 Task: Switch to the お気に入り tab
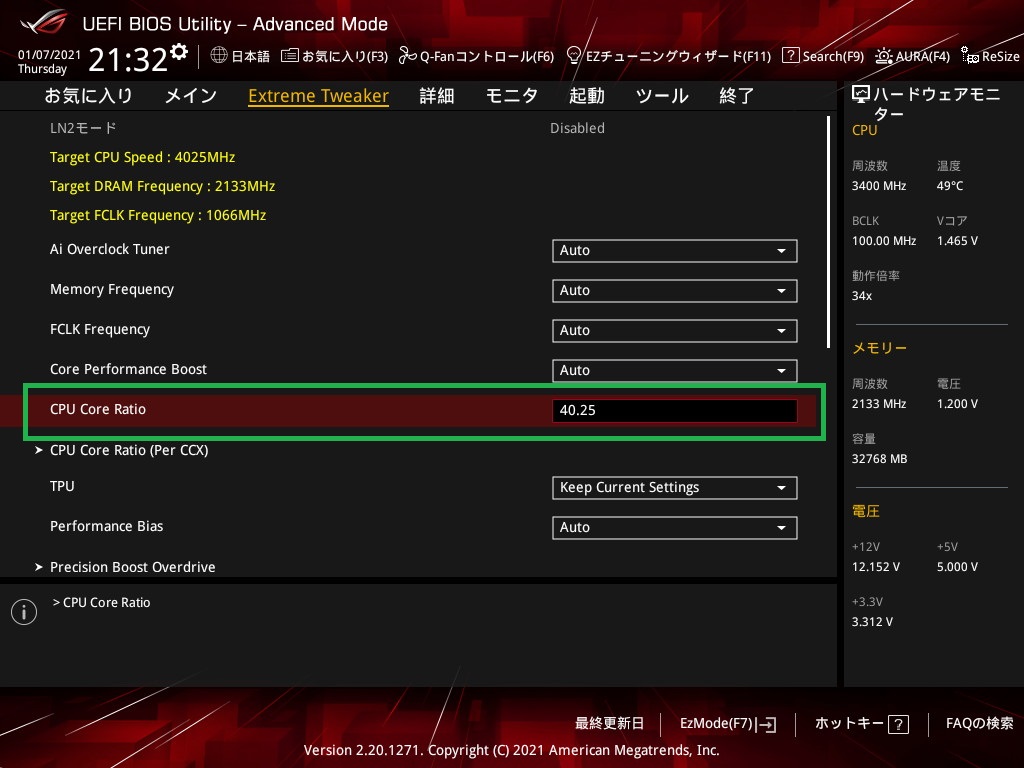89,96
